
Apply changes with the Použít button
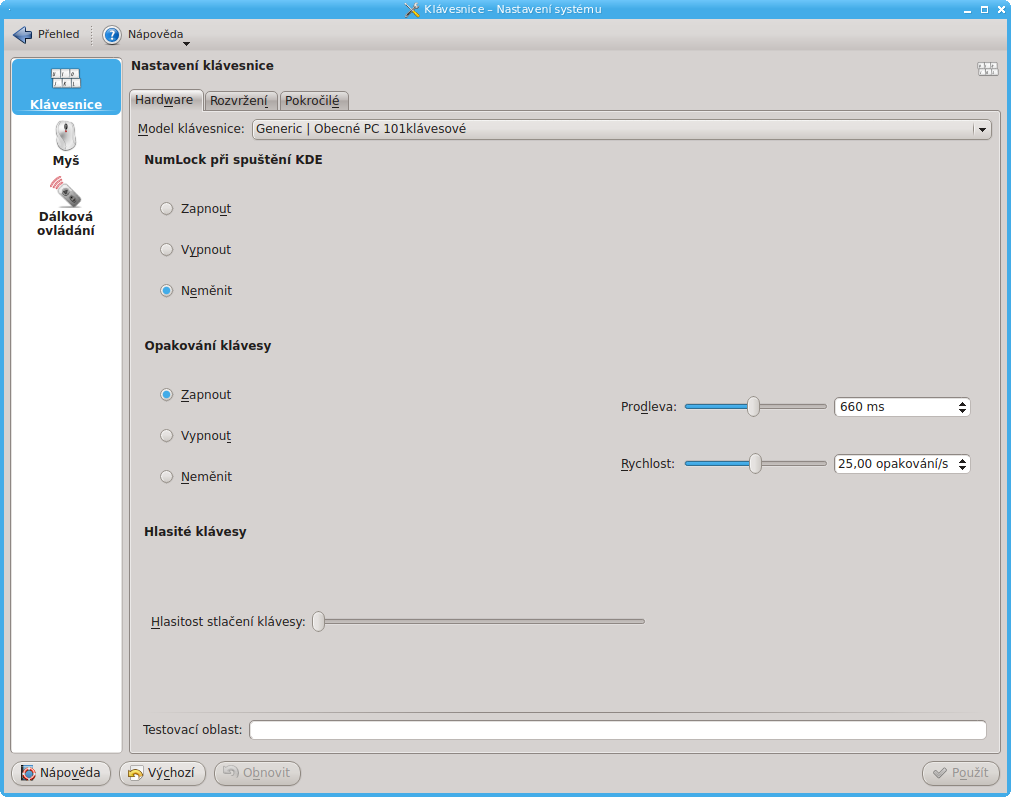961,773
